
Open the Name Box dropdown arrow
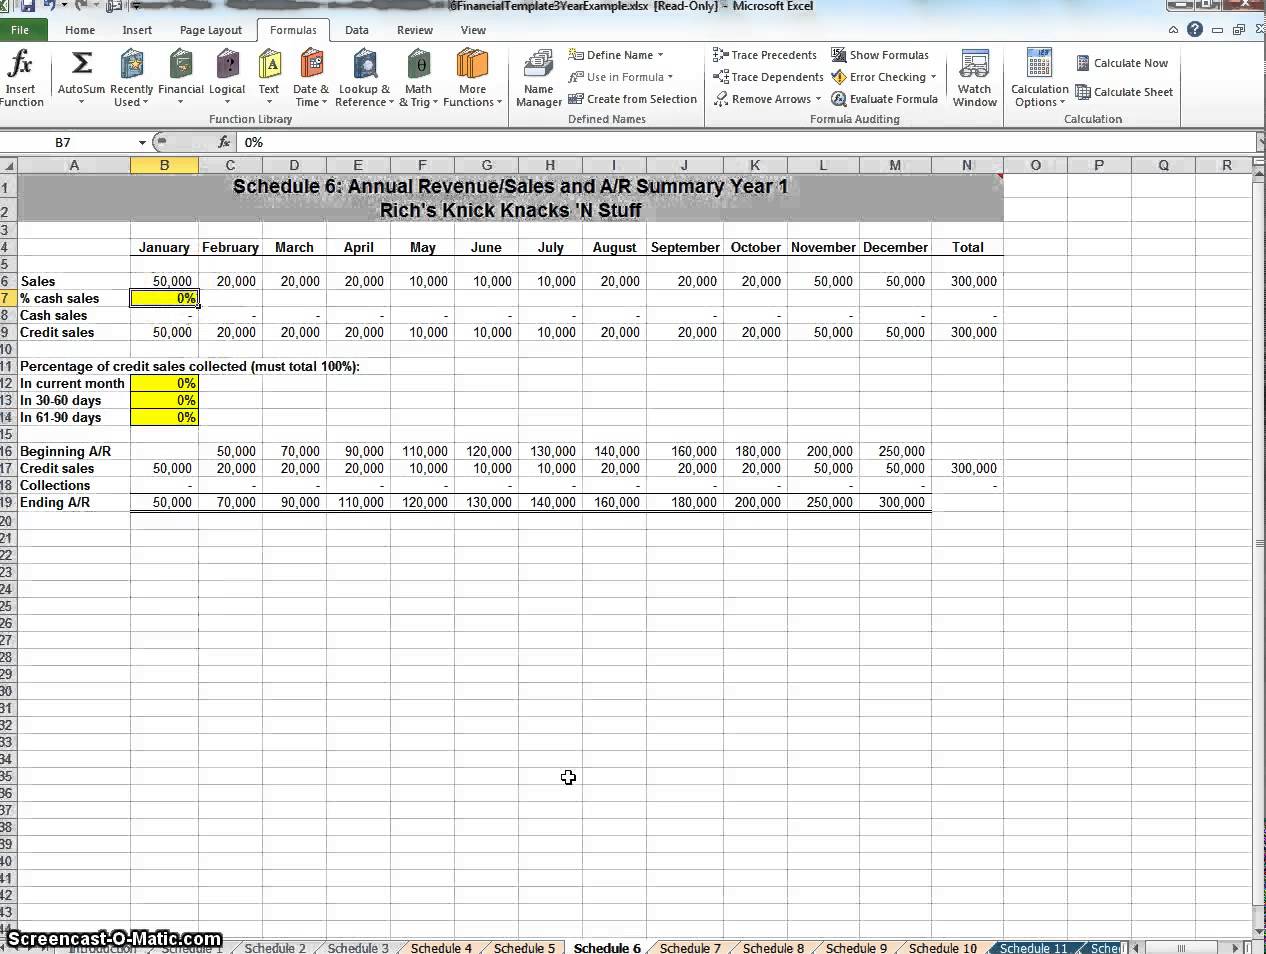pos(142,143)
